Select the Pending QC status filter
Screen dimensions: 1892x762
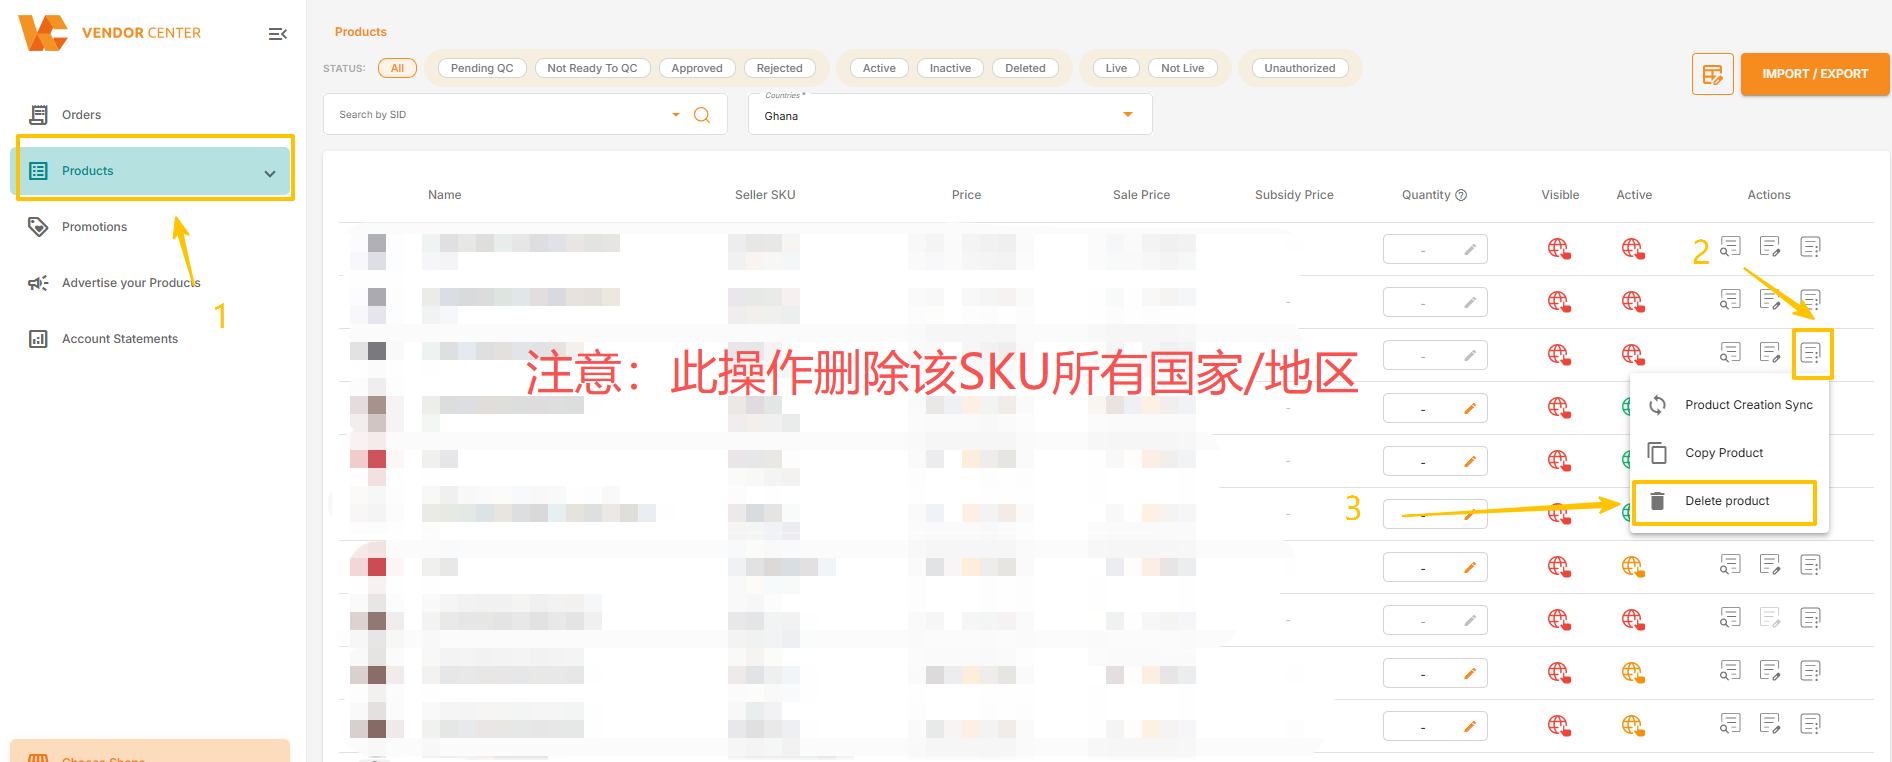(x=481, y=68)
